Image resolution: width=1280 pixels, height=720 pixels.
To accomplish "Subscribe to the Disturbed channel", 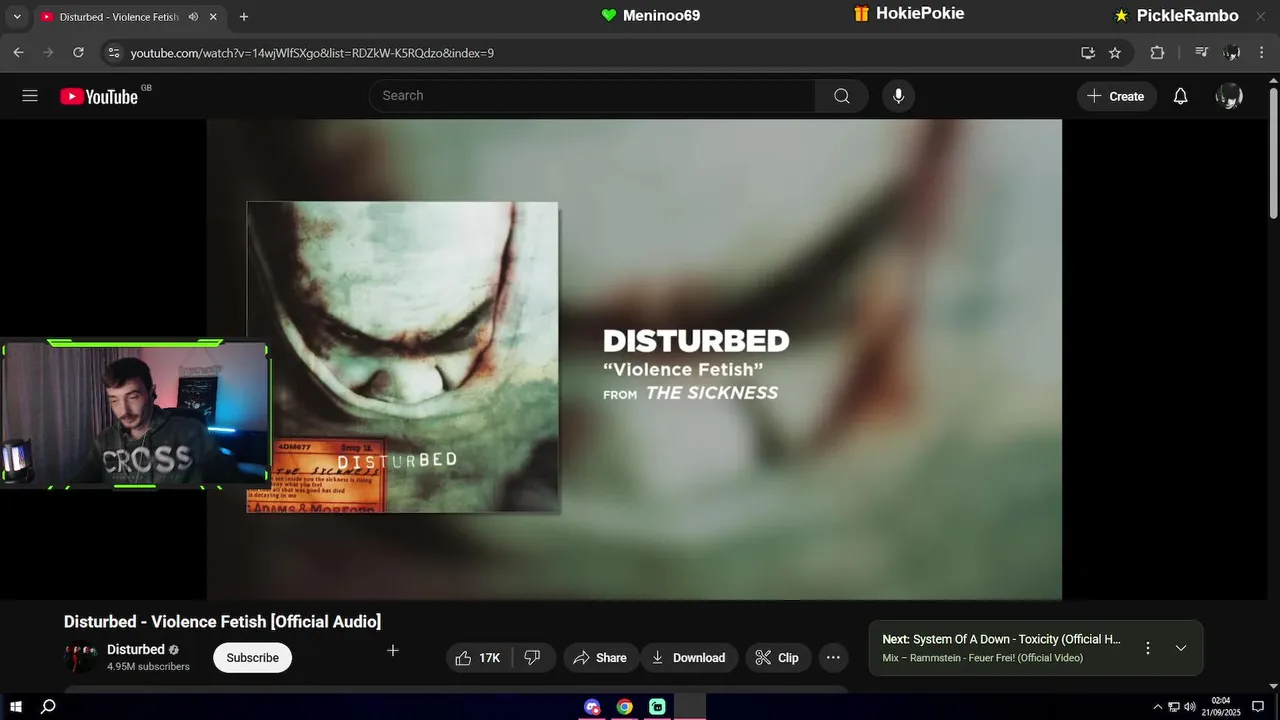I will [252, 657].
